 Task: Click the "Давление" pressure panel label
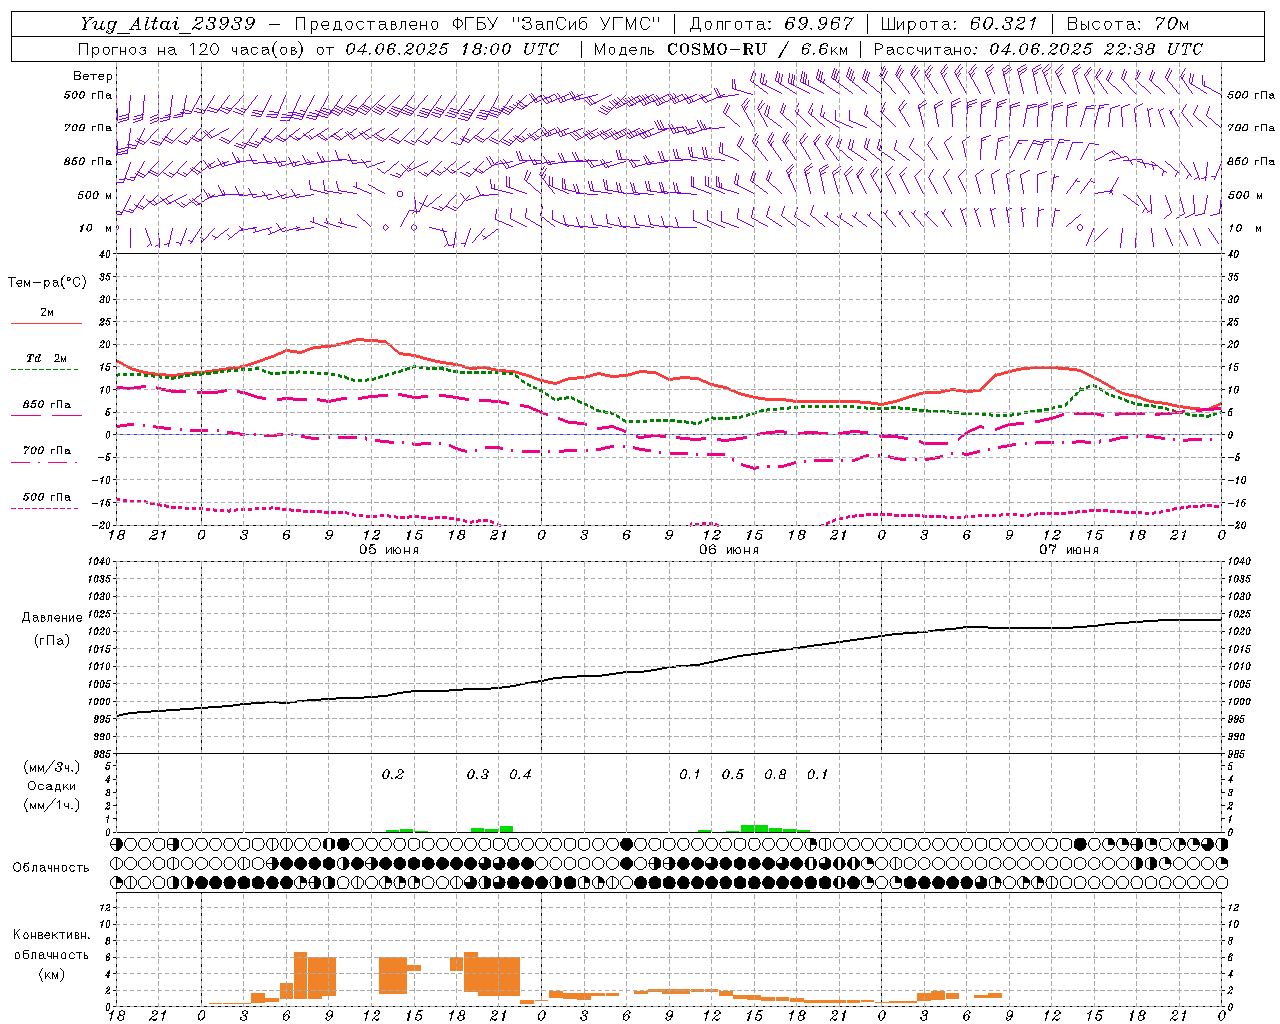(x=51, y=618)
